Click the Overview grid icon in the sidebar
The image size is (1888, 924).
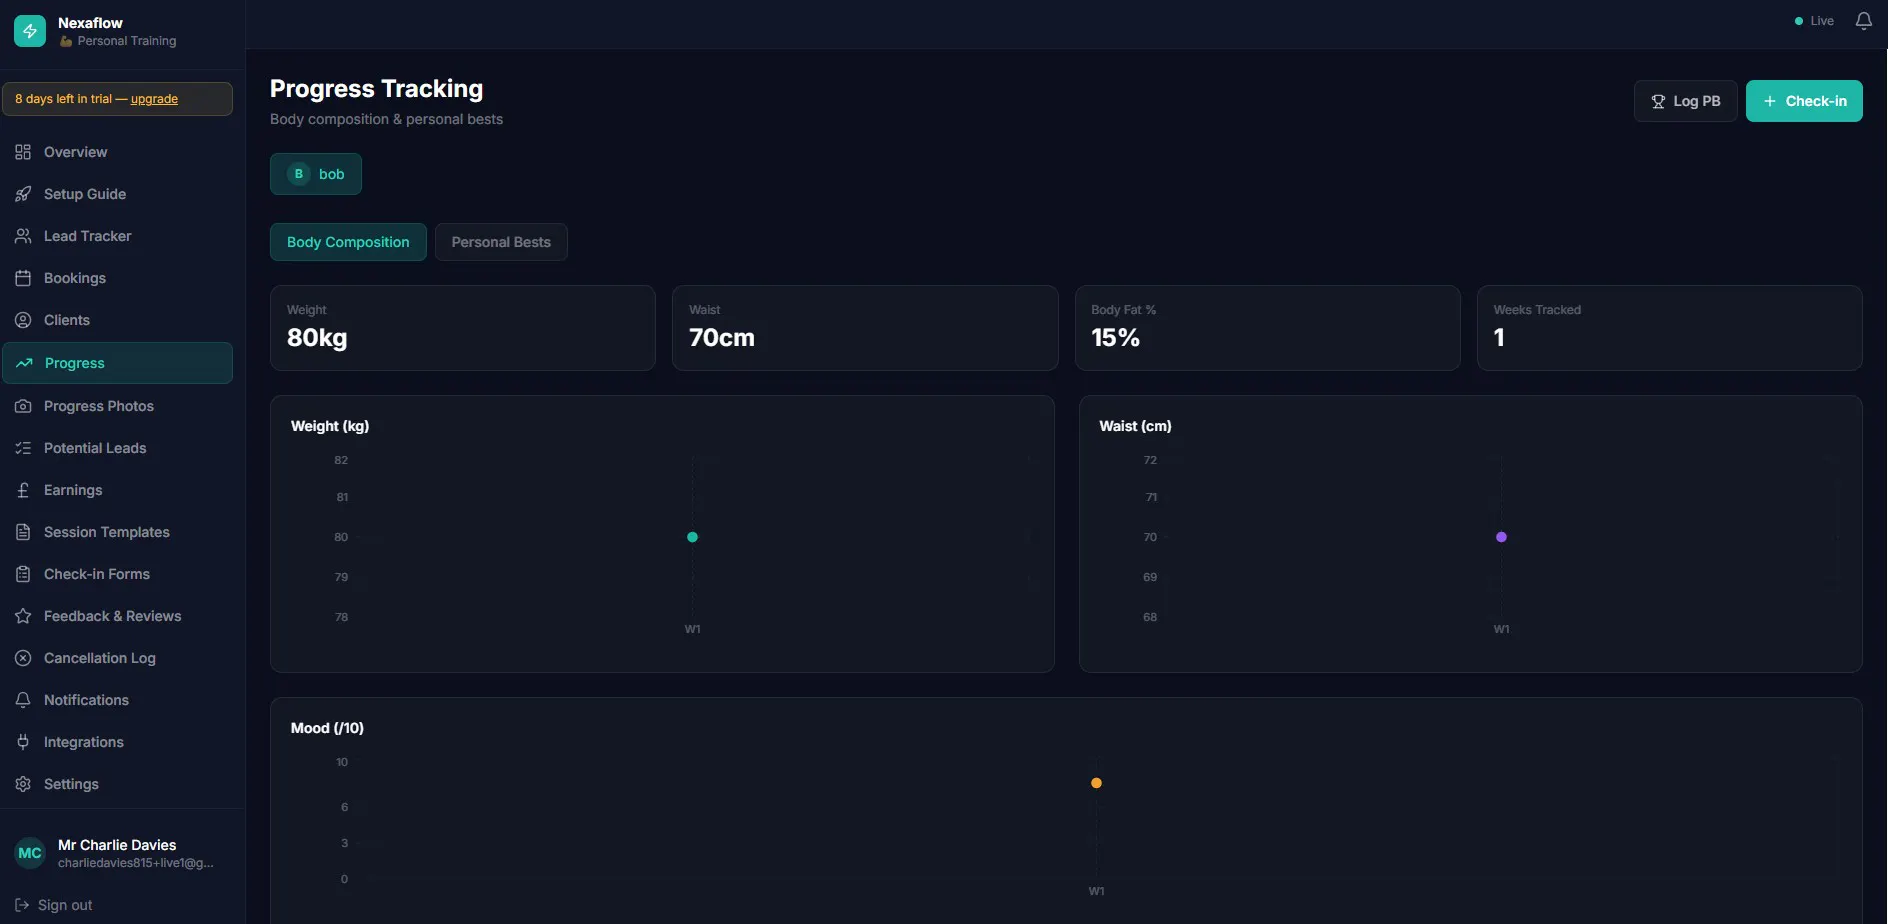(x=23, y=152)
